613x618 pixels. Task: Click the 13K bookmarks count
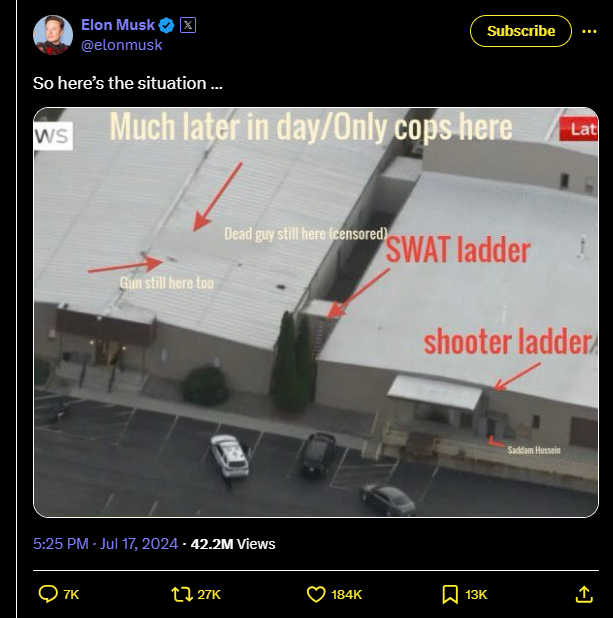point(476,594)
